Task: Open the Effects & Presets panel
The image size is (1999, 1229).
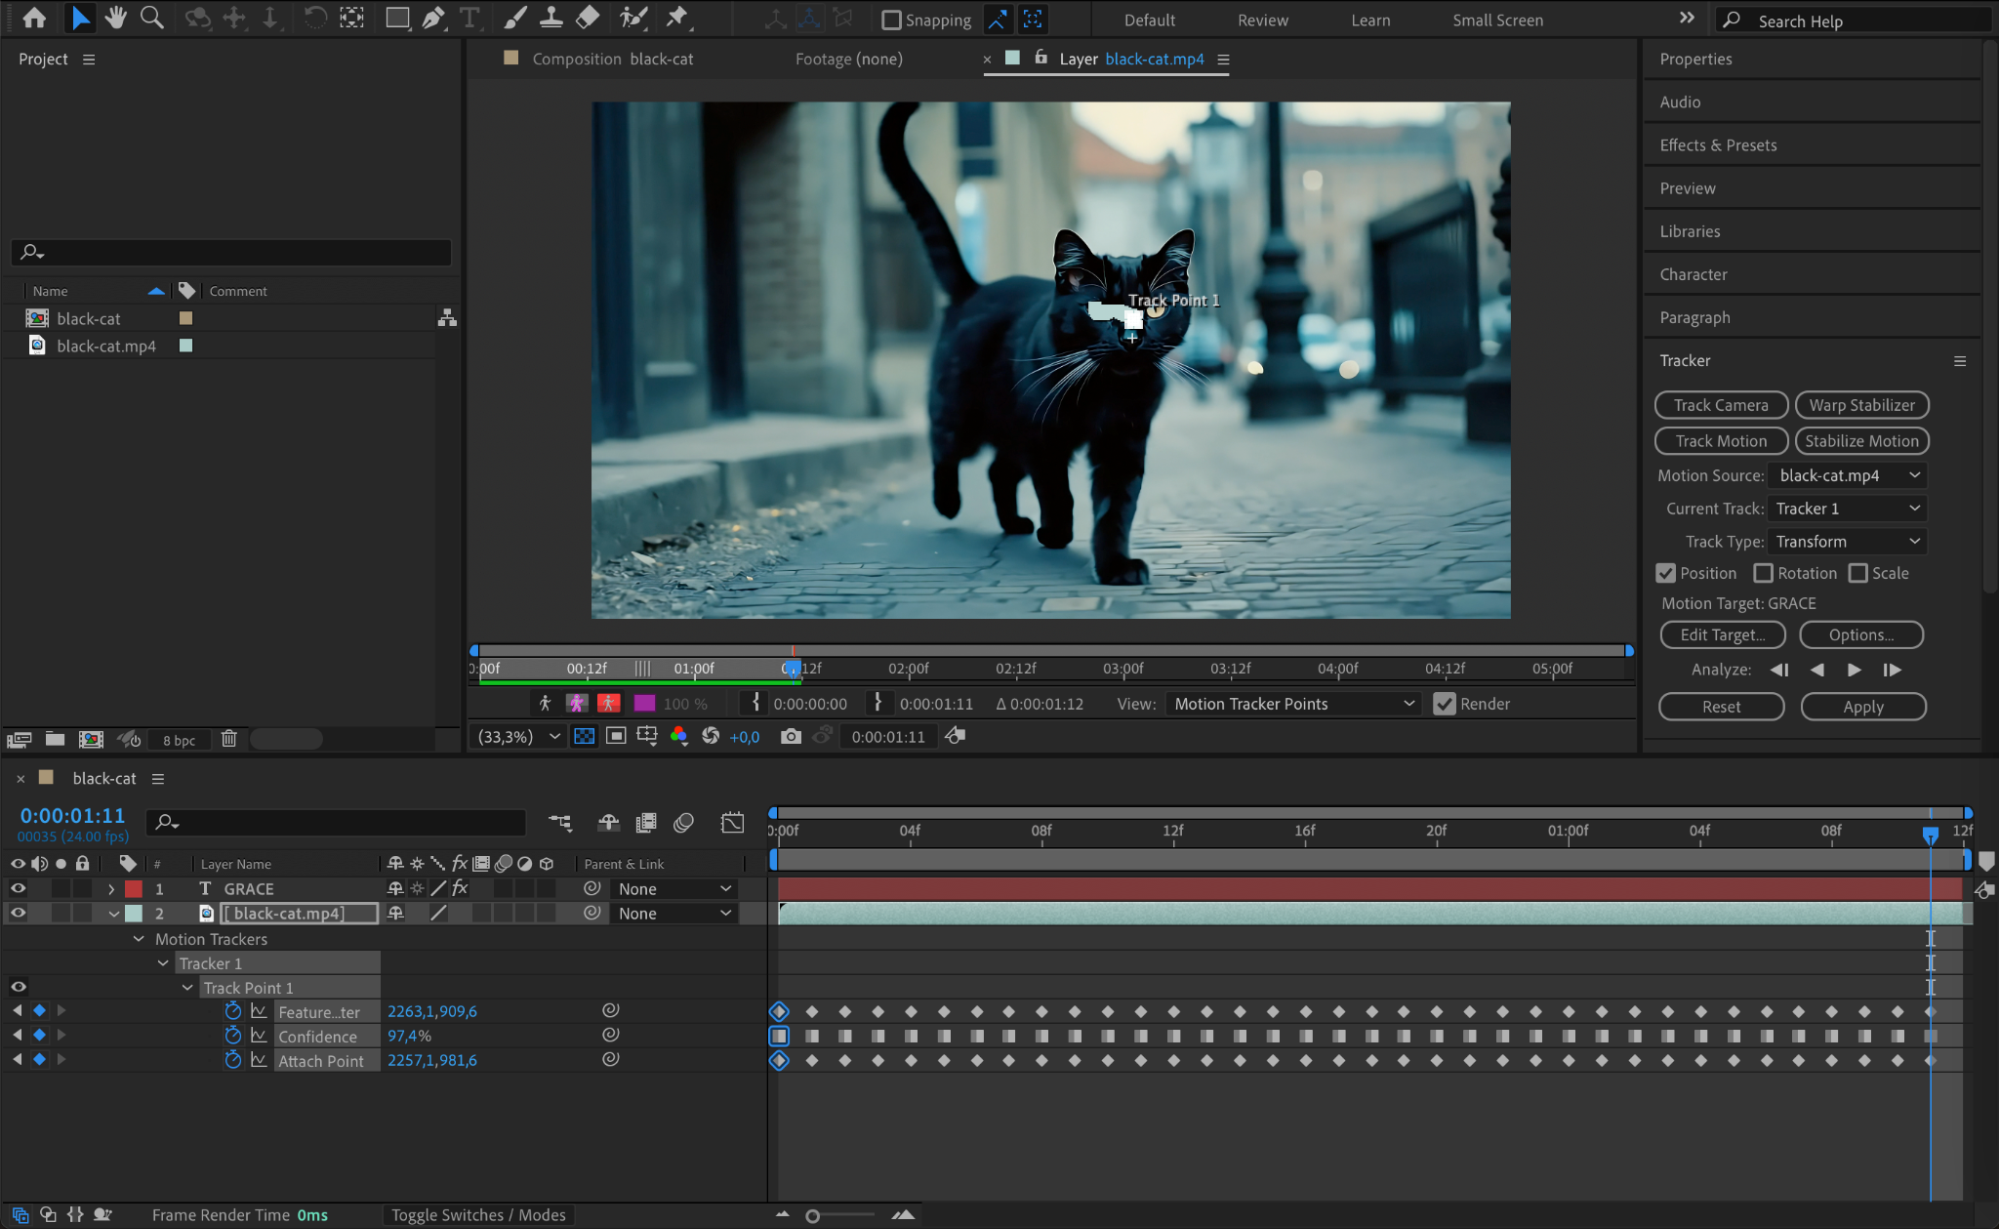Action: (x=1717, y=145)
